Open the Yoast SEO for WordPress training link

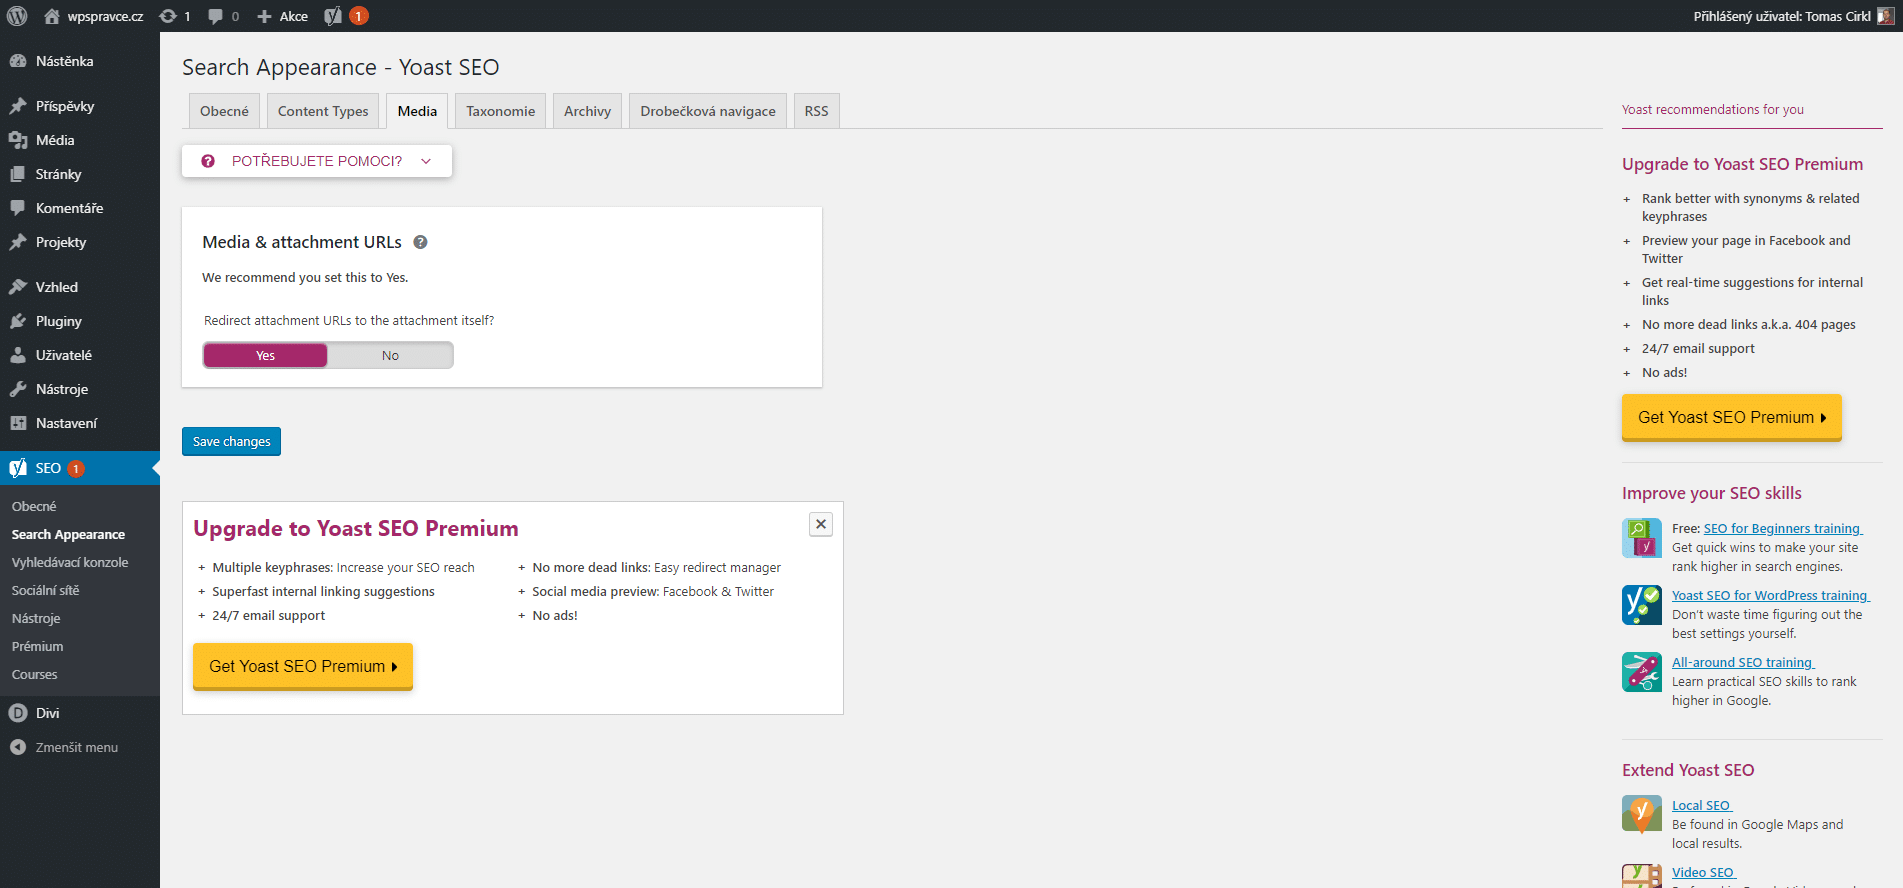[1770, 596]
